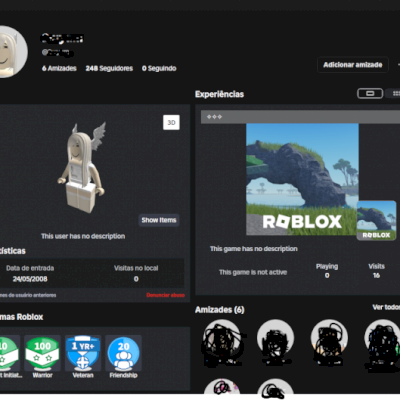Click the Show Items button
The width and height of the screenshot is (400, 400).
point(159,220)
